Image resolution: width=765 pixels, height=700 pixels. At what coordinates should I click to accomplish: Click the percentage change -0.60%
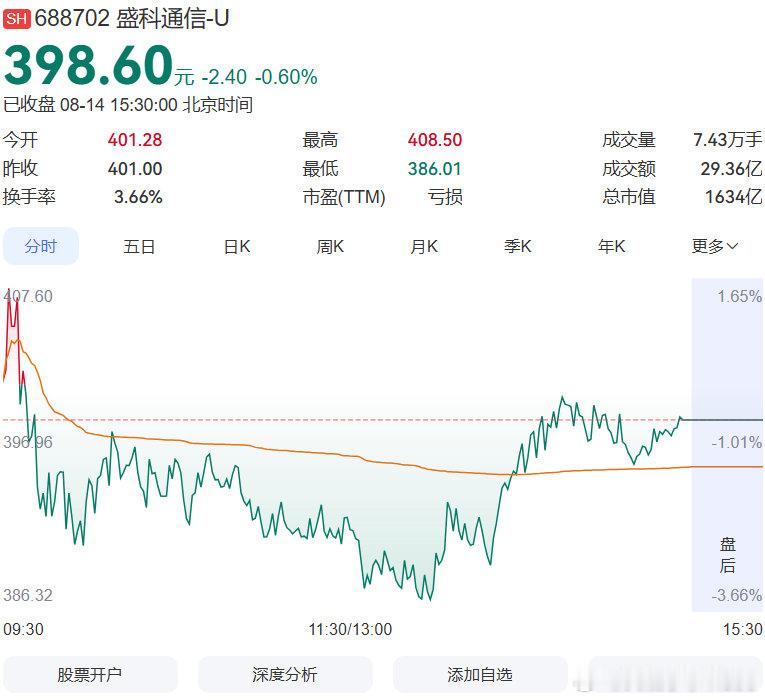point(286,77)
